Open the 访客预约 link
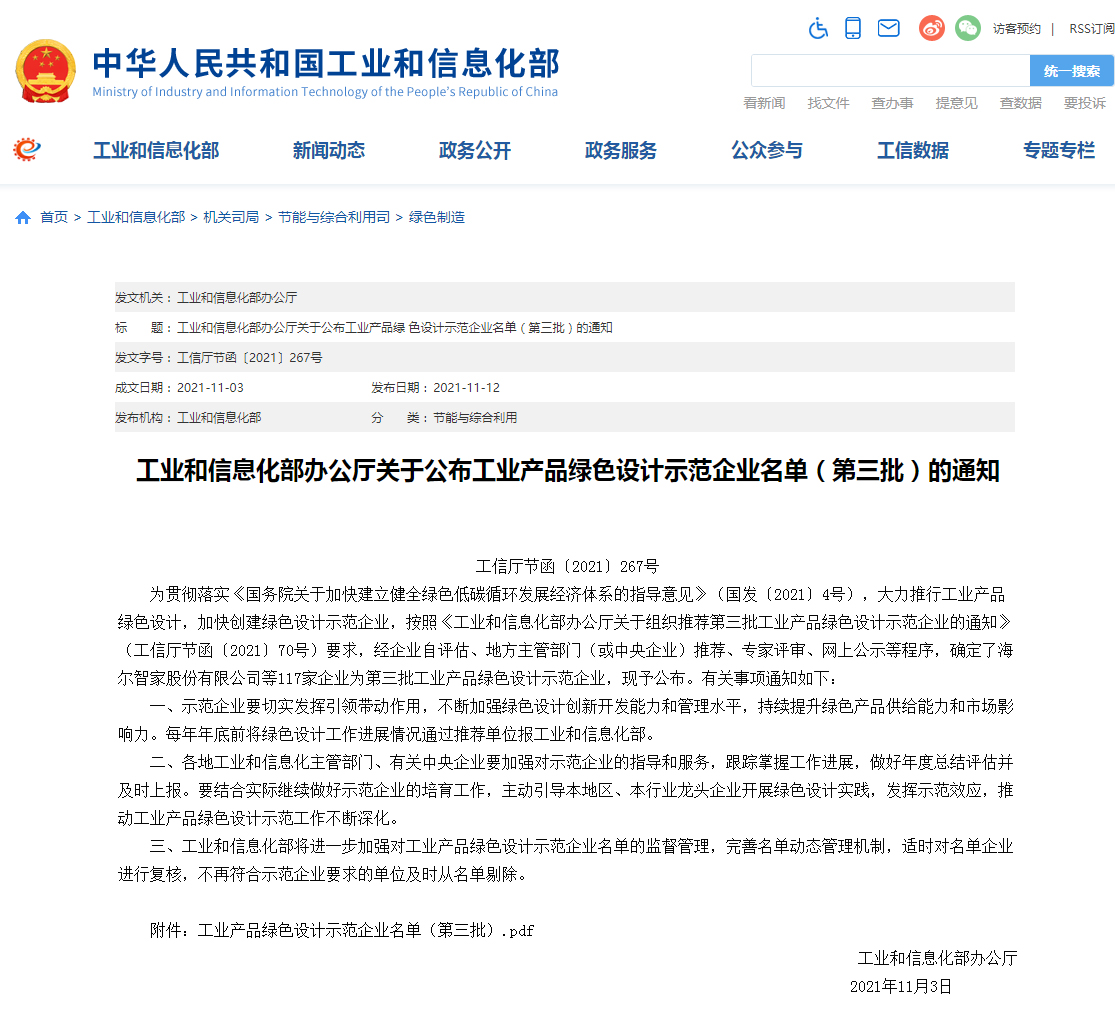The height and width of the screenshot is (1021, 1115). click(1016, 29)
